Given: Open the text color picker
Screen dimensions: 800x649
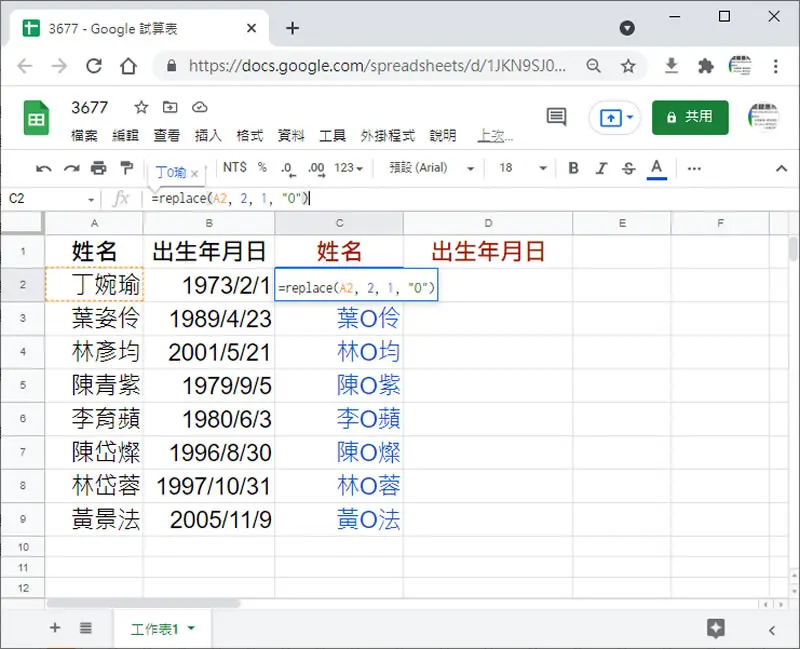Looking at the screenshot, I should 657,168.
